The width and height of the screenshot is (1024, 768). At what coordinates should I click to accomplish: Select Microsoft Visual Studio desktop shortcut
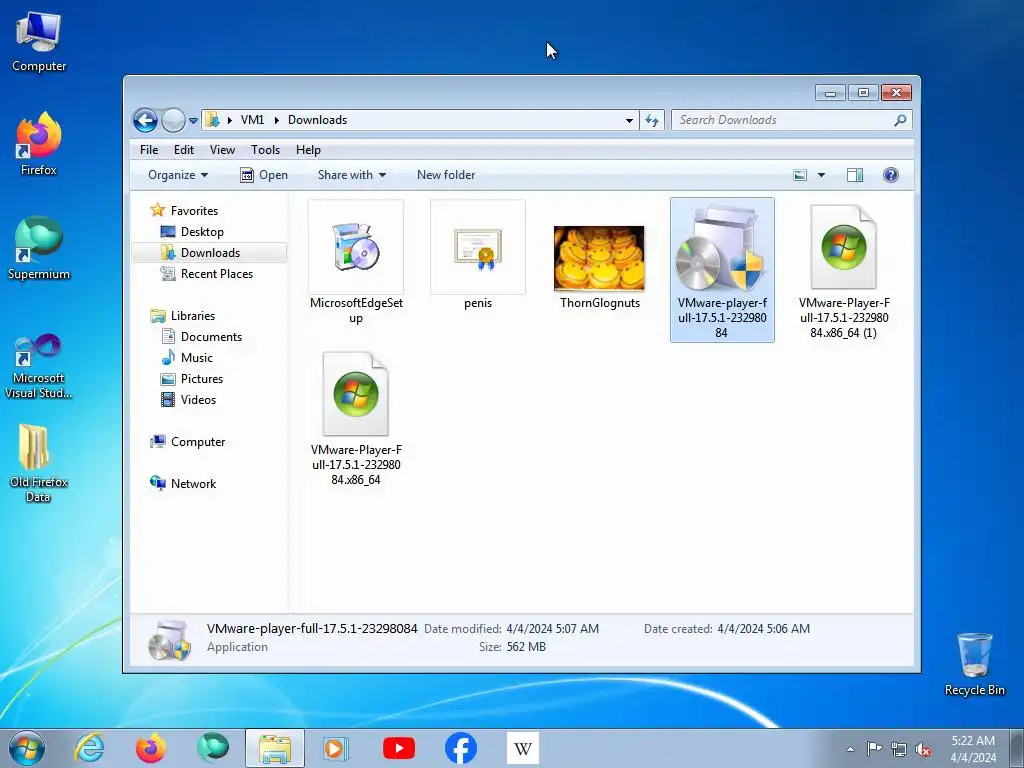tap(39, 366)
